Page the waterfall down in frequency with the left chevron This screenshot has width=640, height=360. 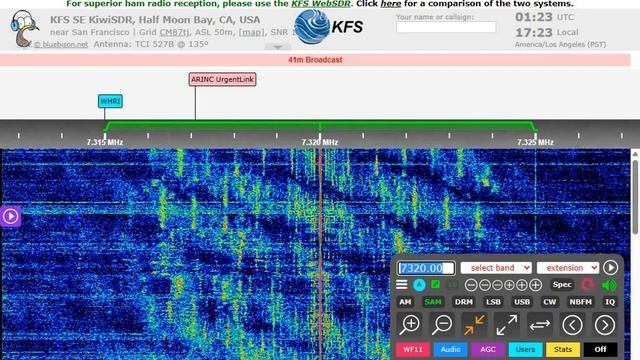(x=572, y=325)
